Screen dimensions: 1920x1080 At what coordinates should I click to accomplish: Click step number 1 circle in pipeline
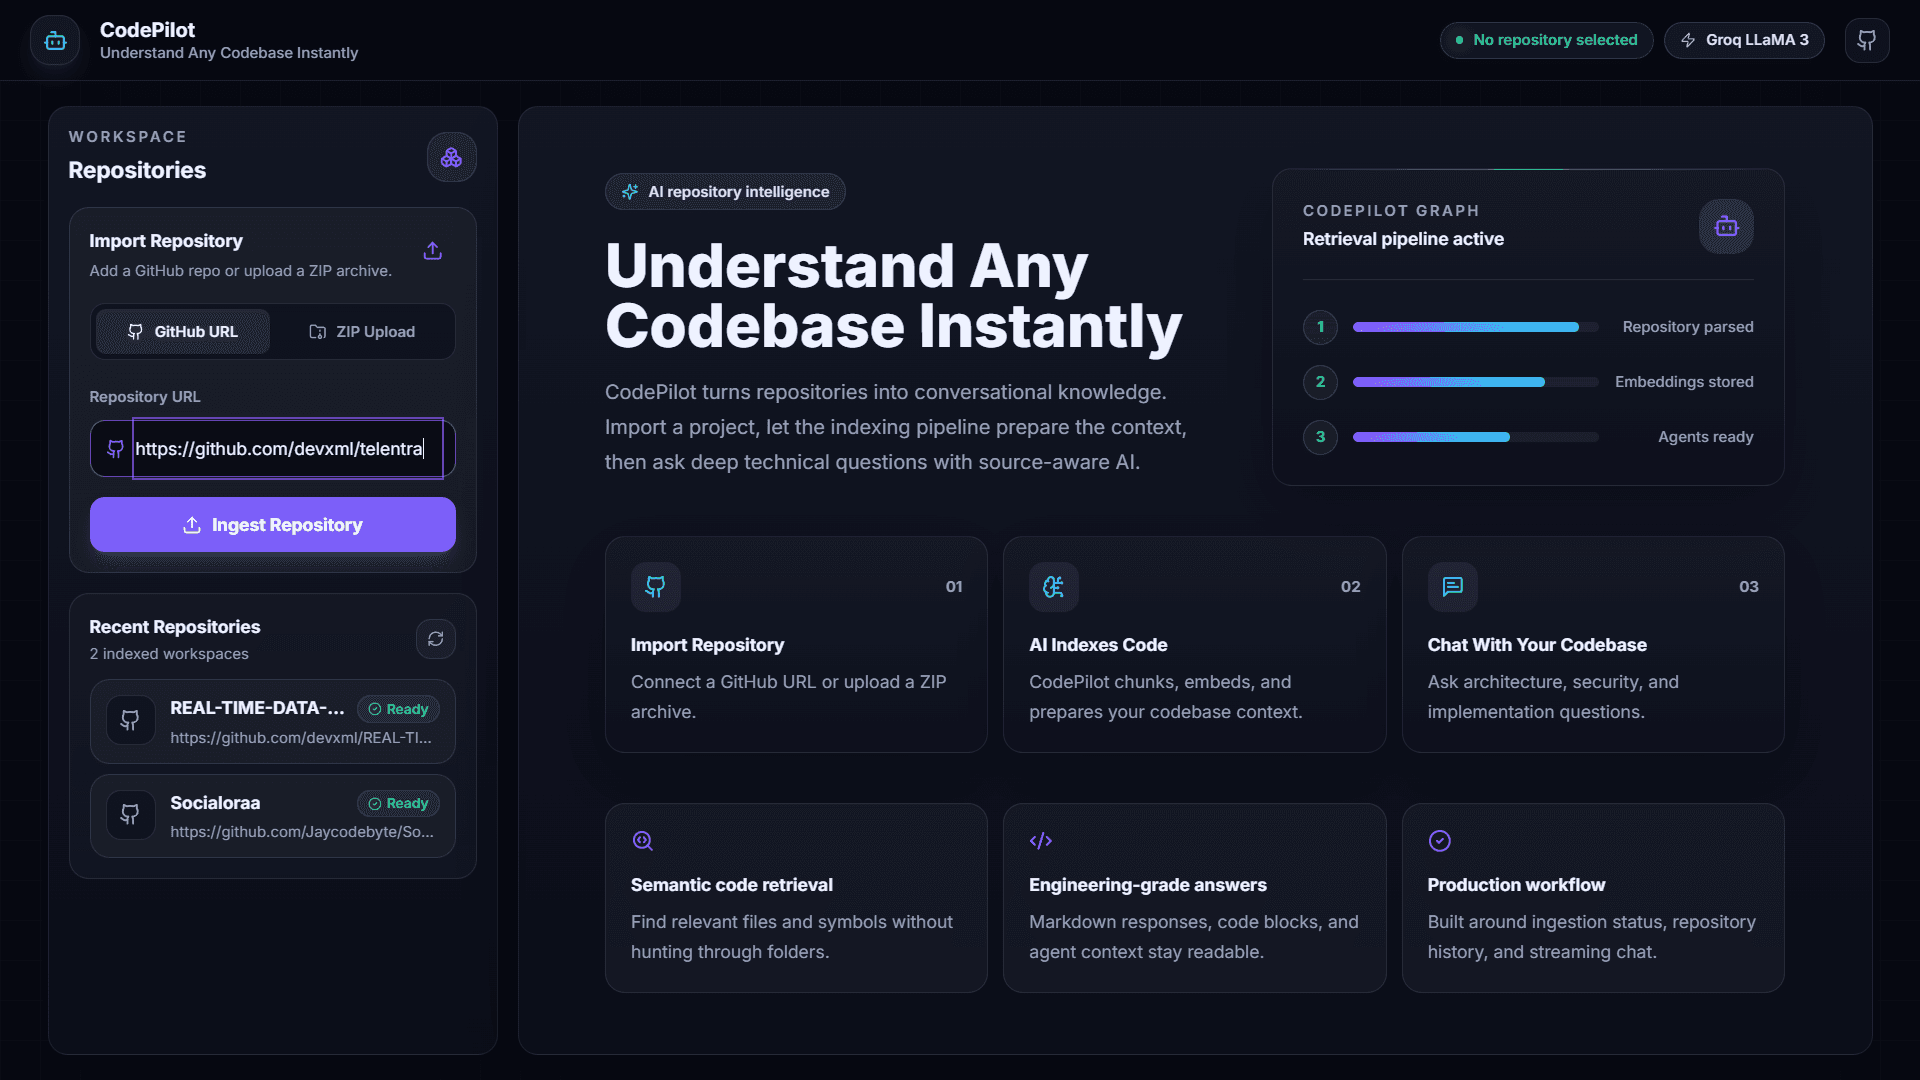[x=1320, y=327]
